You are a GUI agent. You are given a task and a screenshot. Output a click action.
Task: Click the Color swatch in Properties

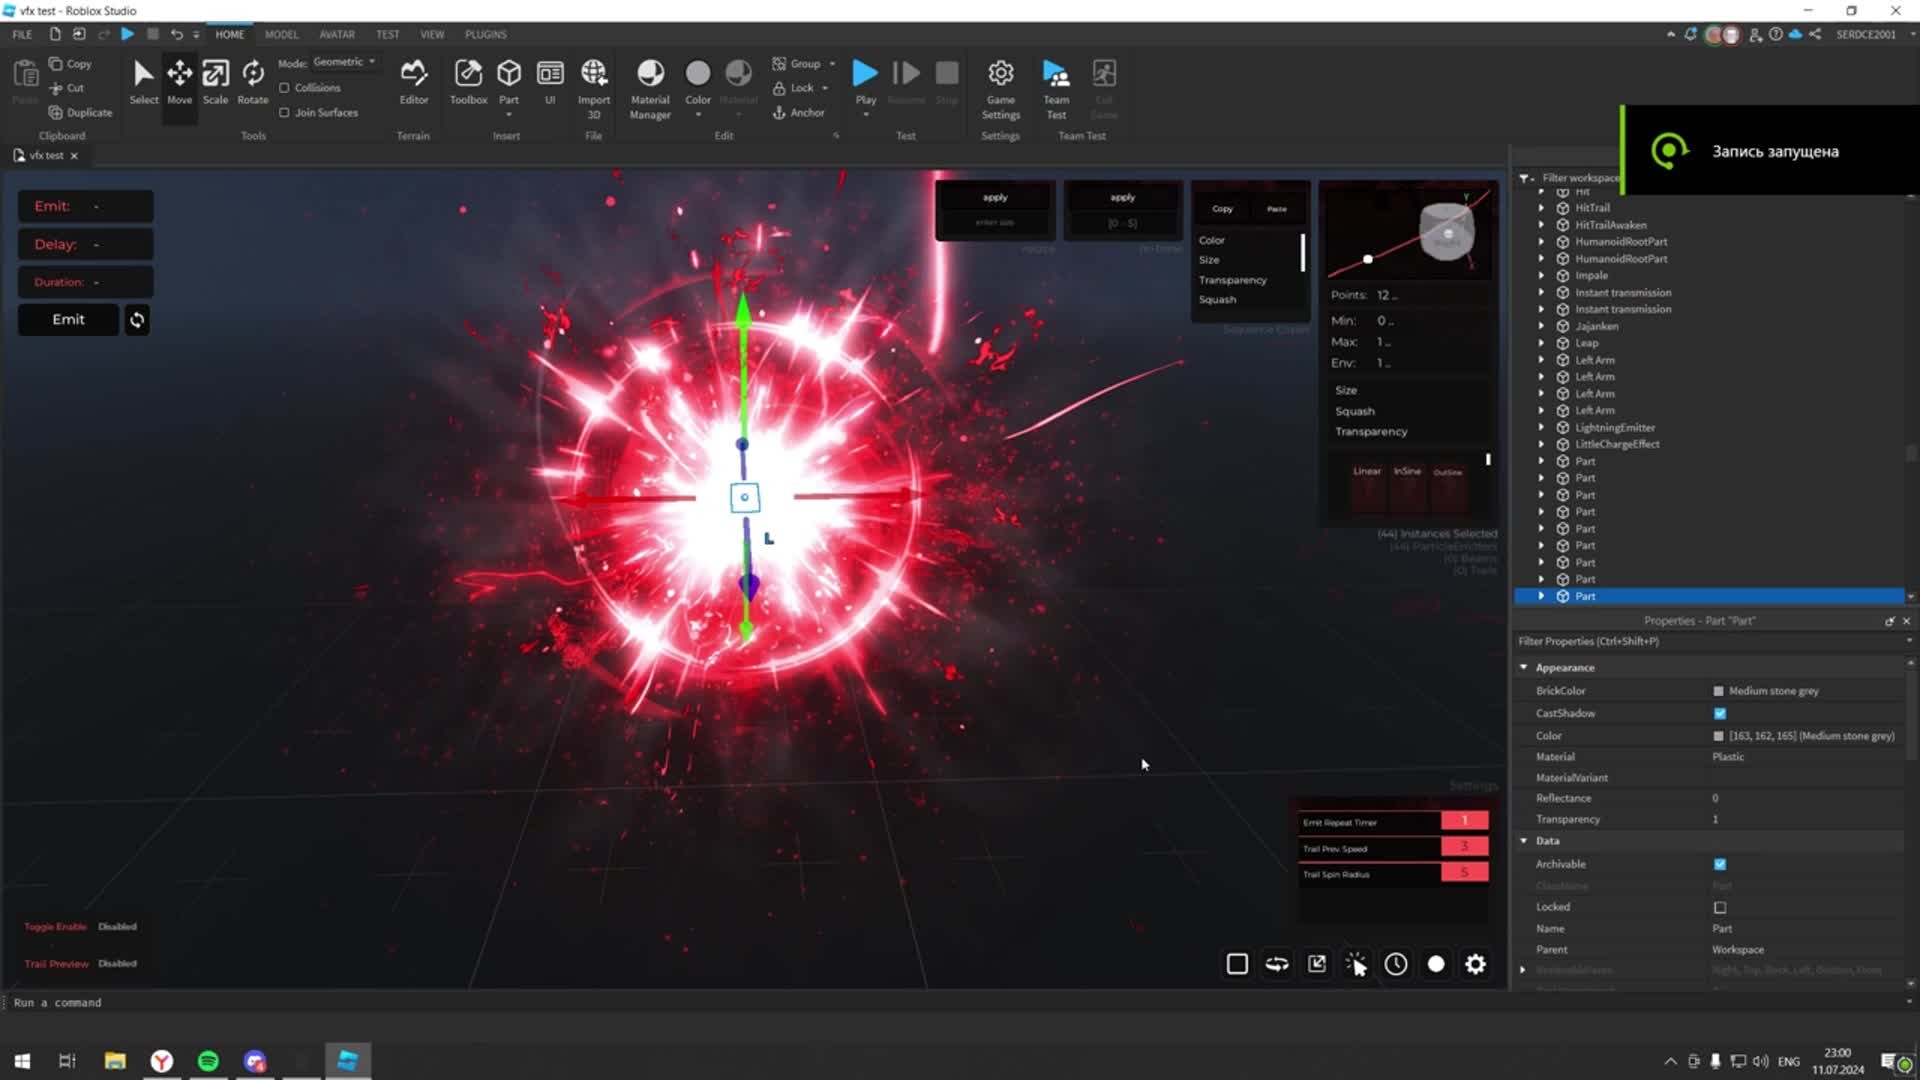1717,735
